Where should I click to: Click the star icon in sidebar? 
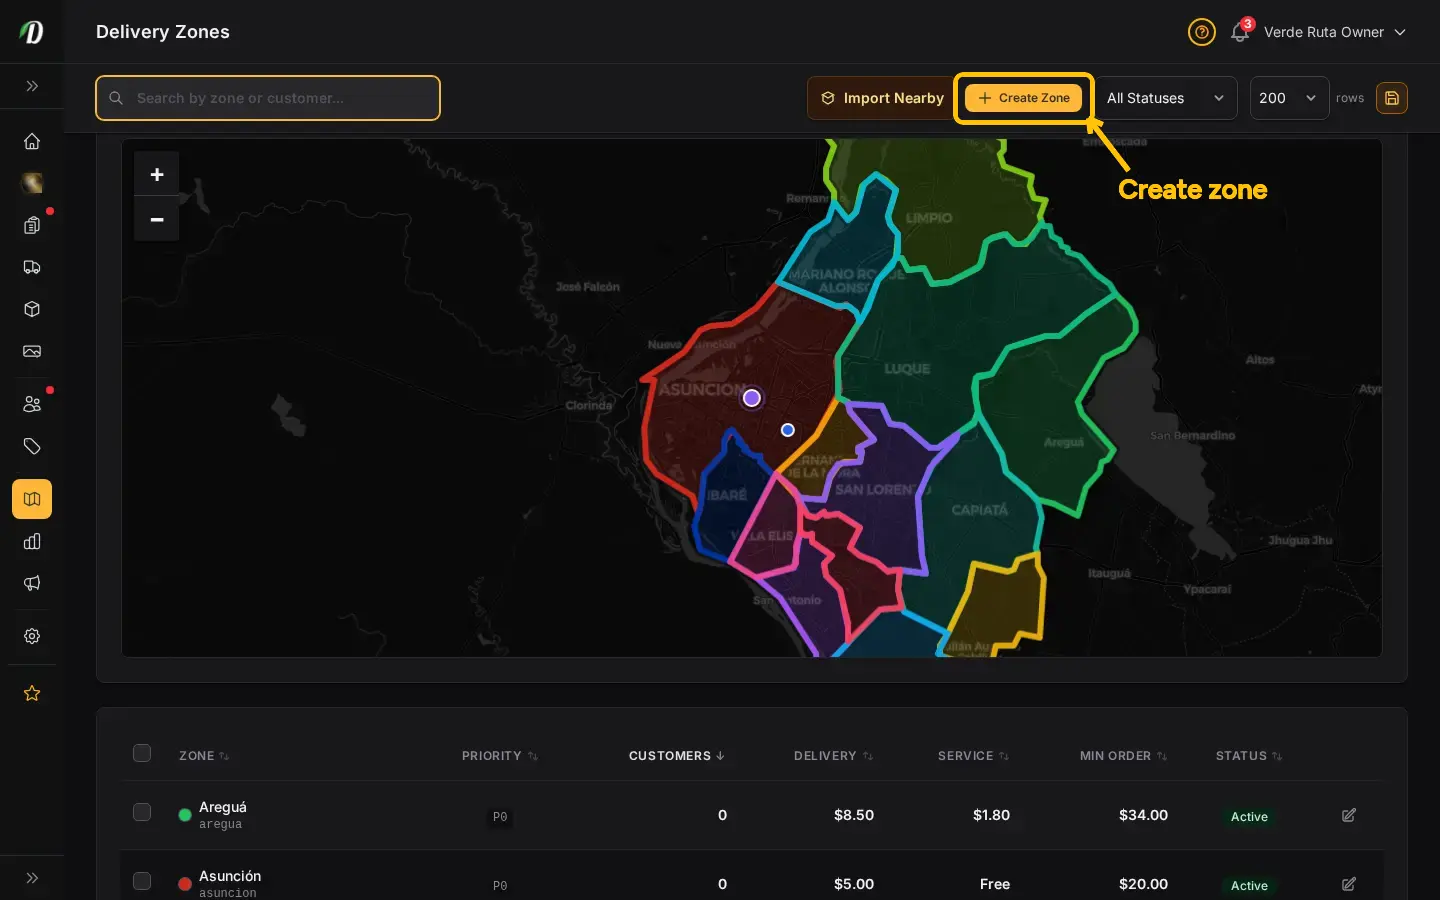32,693
